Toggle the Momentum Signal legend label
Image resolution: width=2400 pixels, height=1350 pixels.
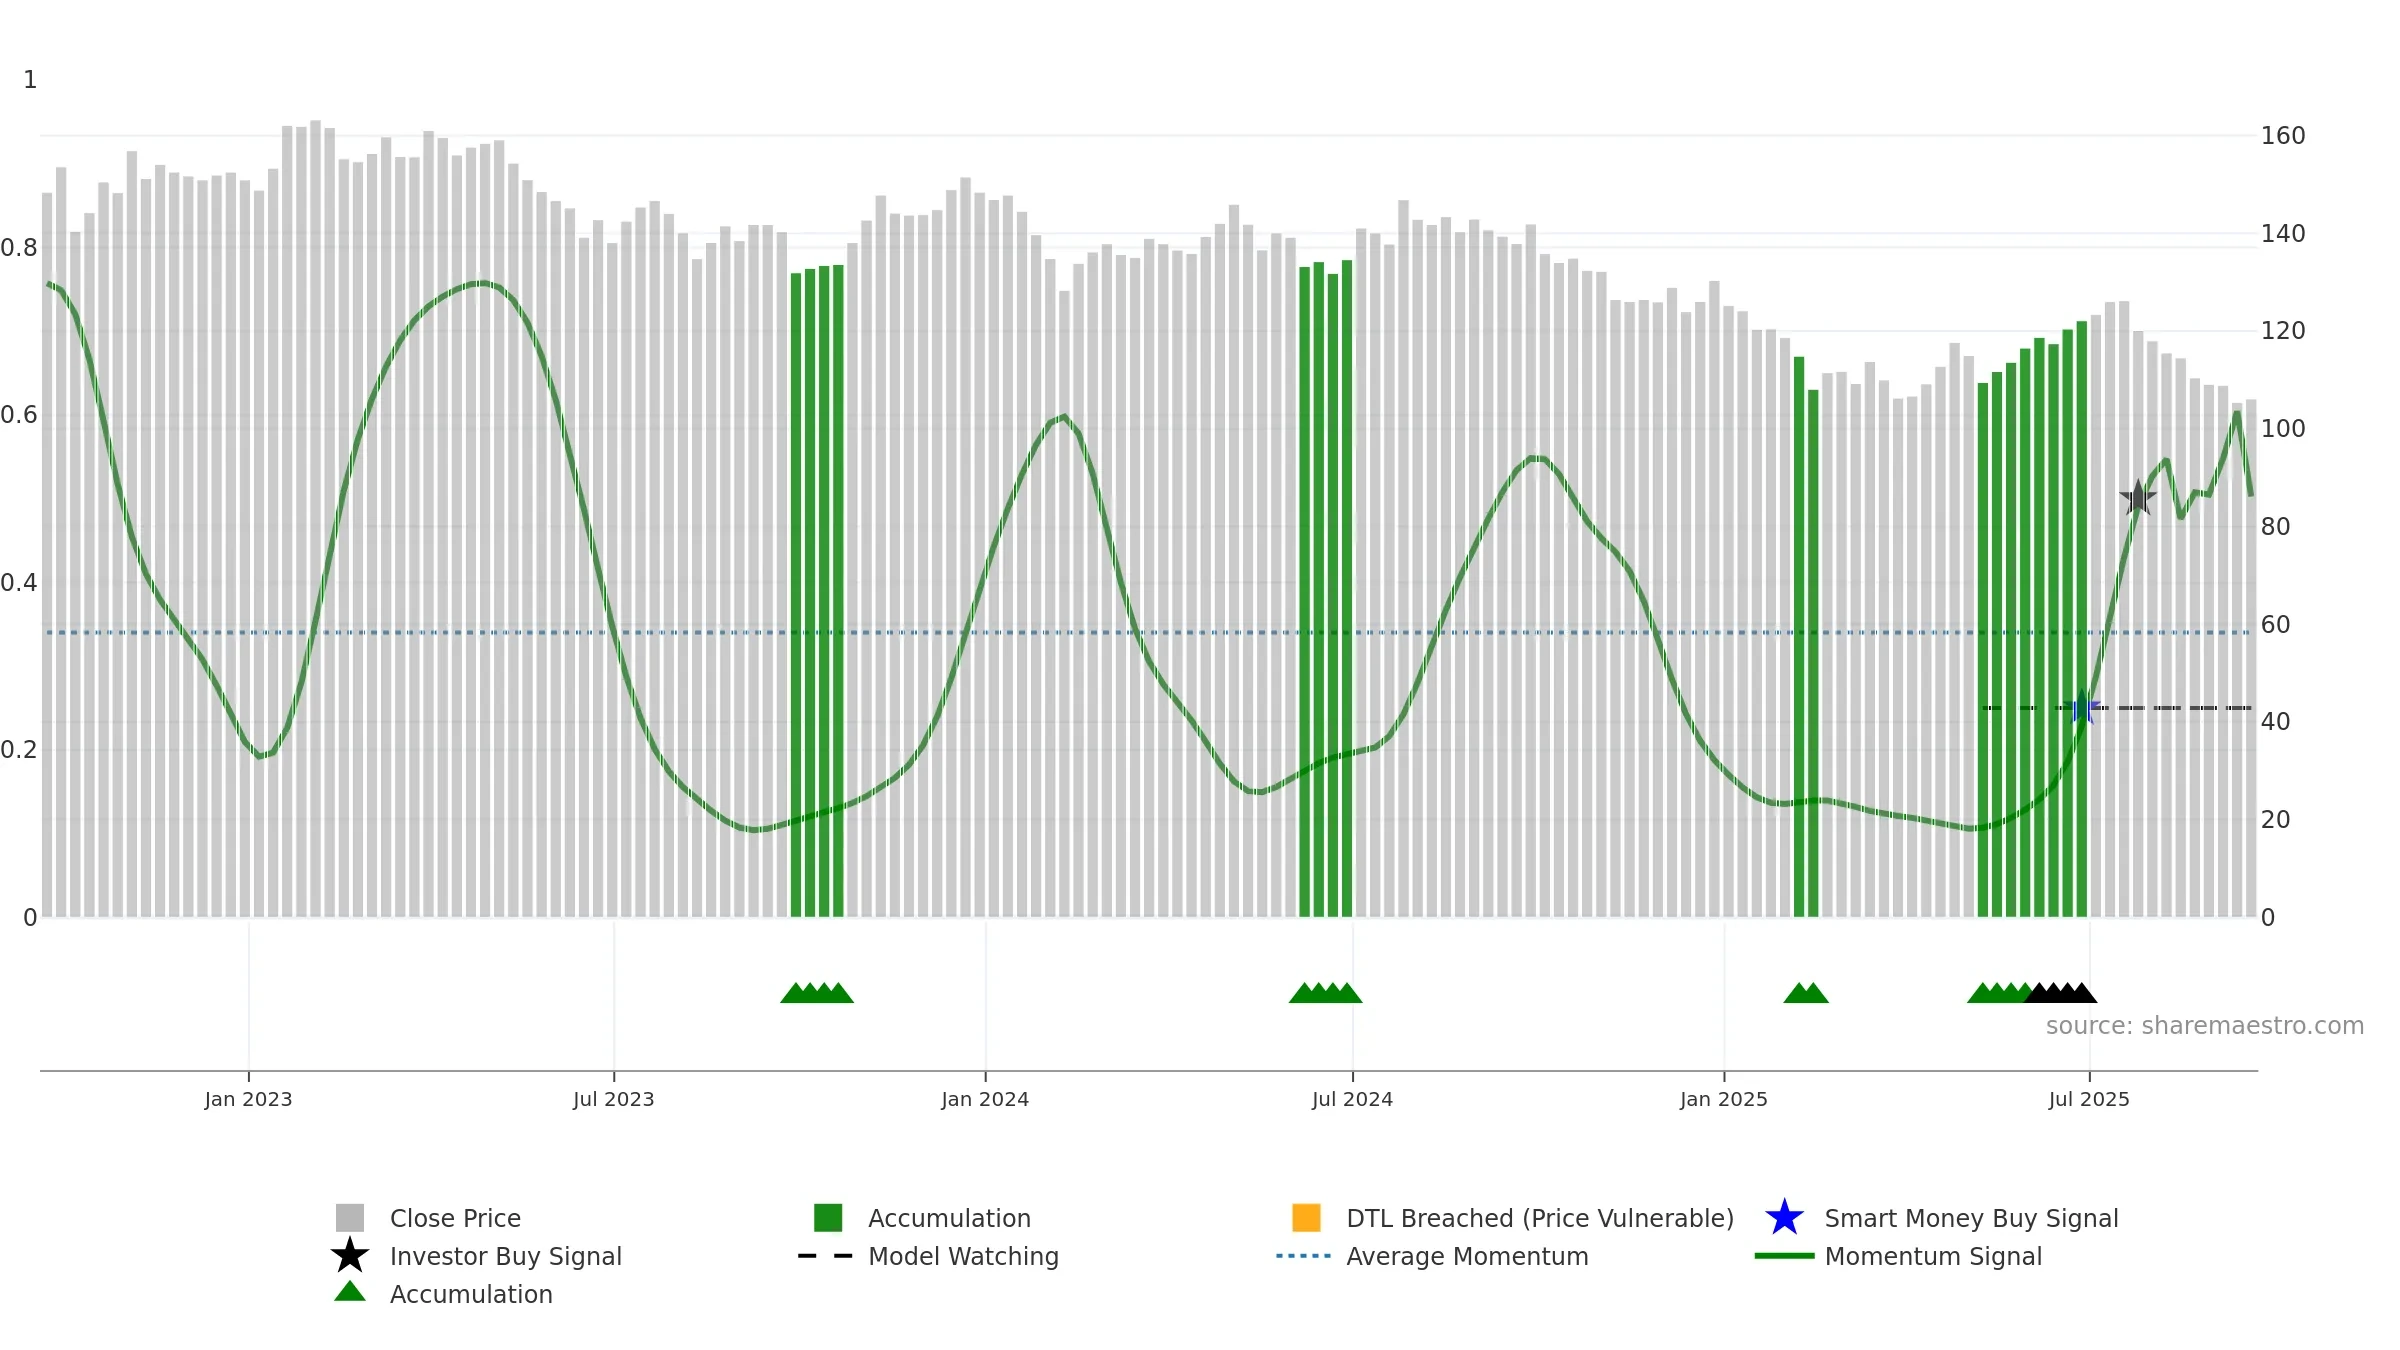[1933, 1256]
